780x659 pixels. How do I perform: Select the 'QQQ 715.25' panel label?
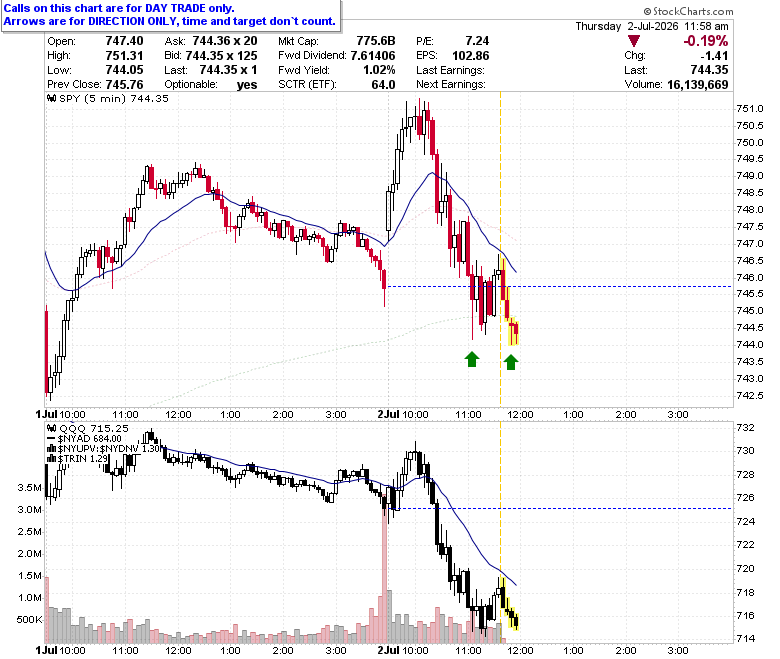(94, 428)
